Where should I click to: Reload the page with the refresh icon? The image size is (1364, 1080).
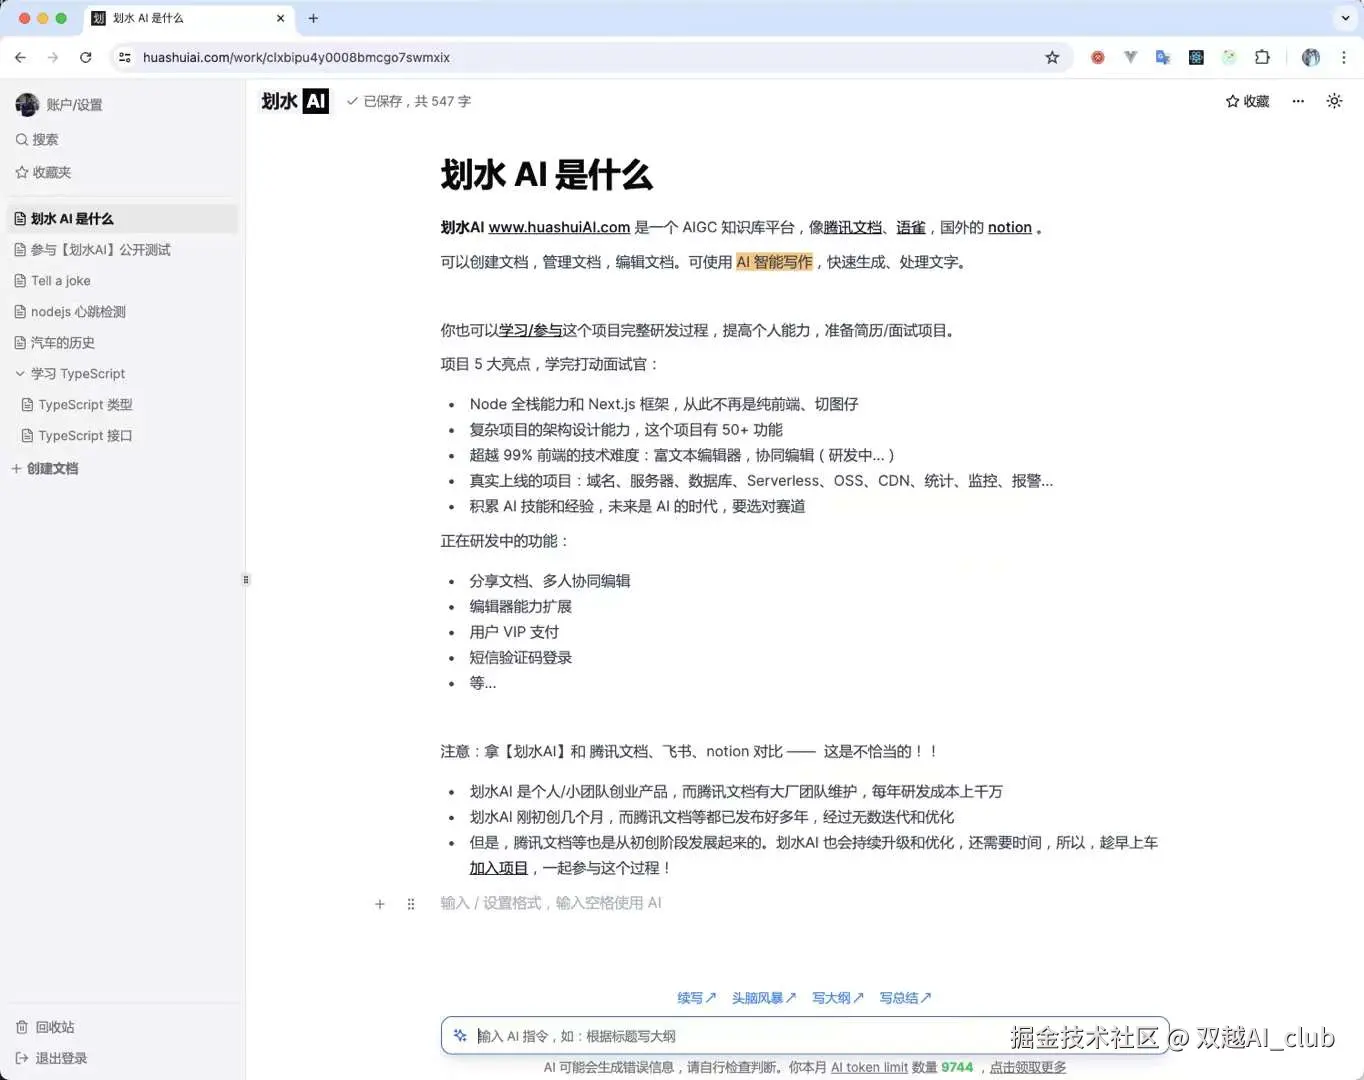pos(86,57)
